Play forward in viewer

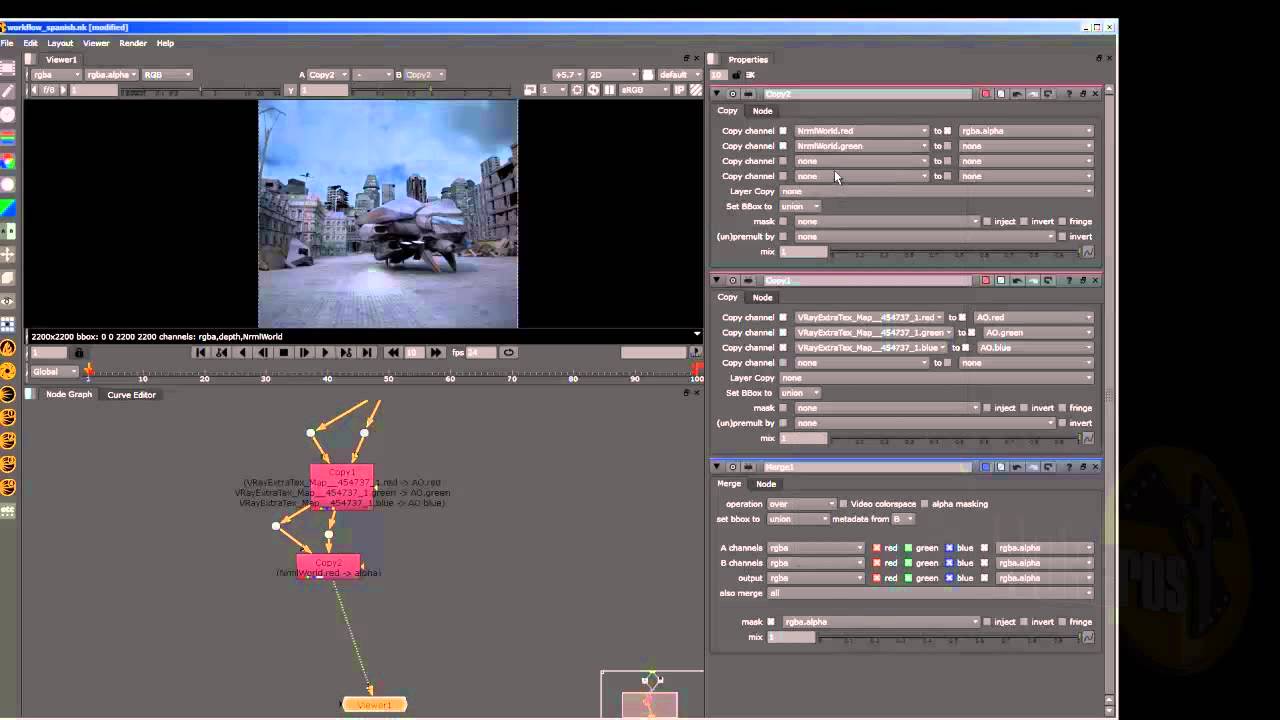325,352
